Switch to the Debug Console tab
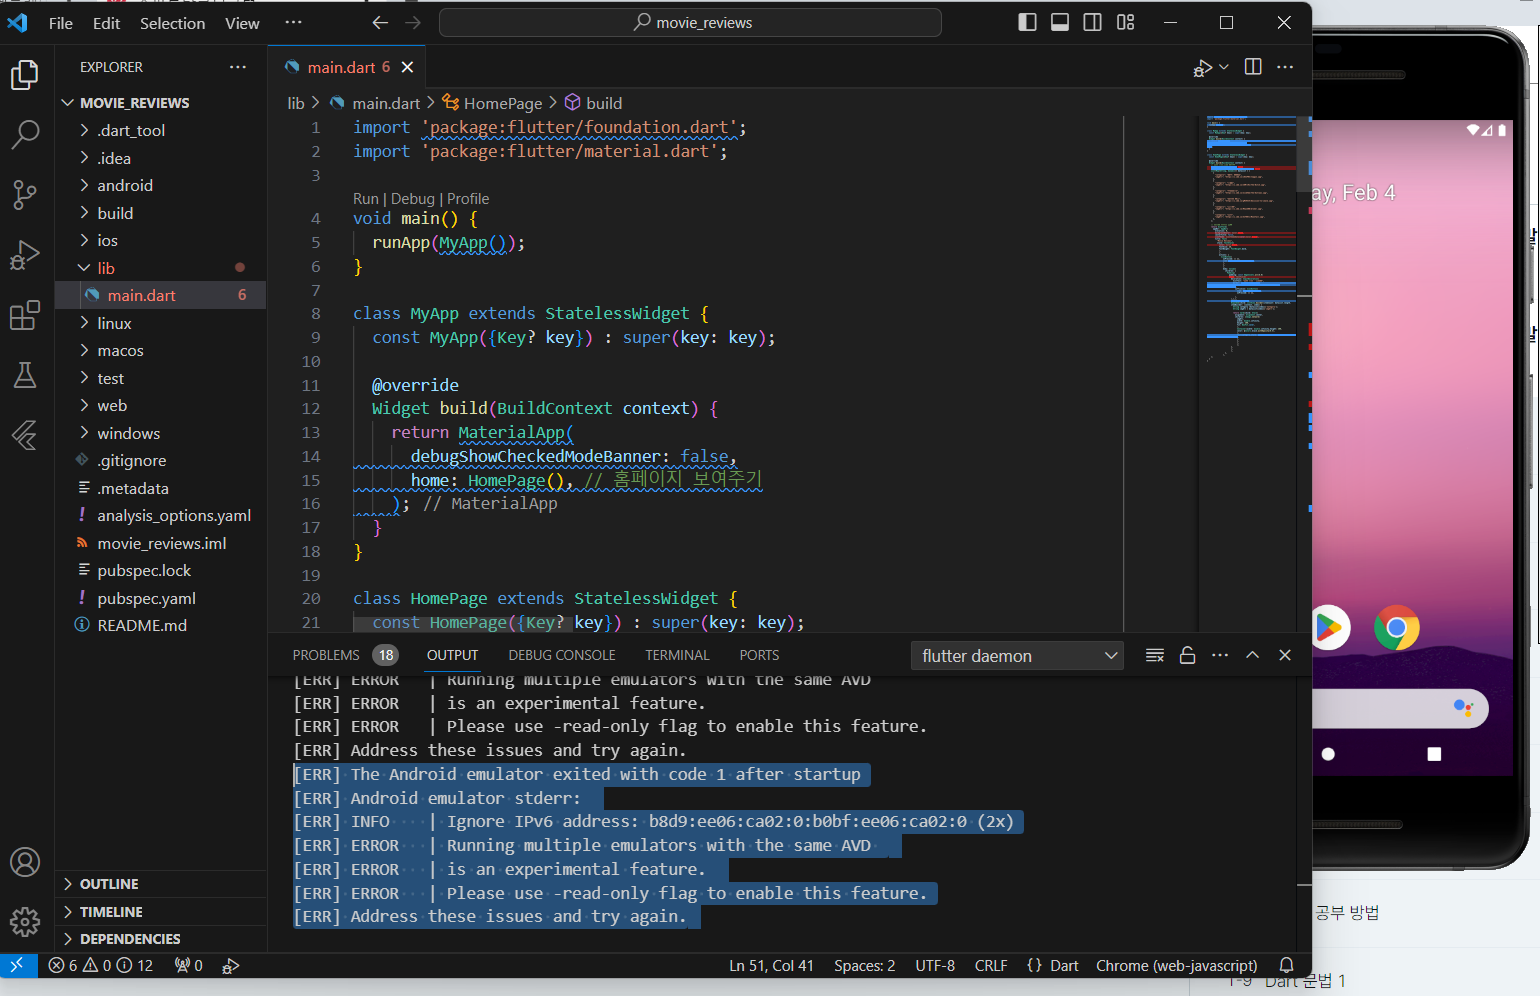 point(562,655)
